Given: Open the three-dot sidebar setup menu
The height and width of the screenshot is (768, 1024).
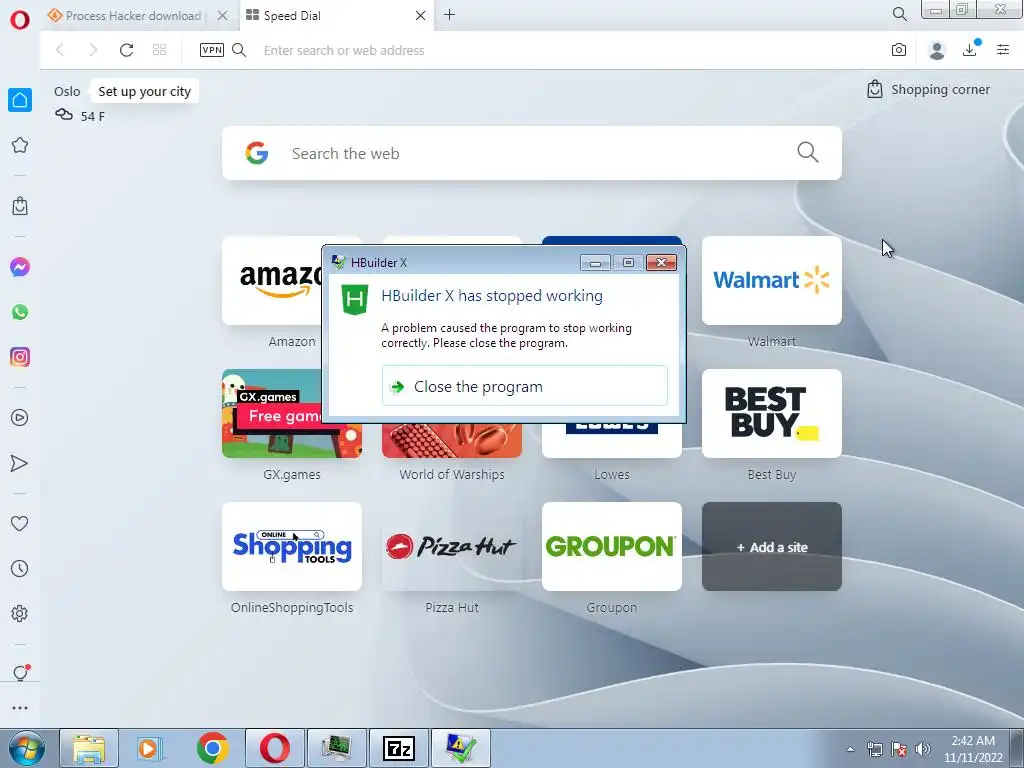Looking at the screenshot, I should (20, 708).
